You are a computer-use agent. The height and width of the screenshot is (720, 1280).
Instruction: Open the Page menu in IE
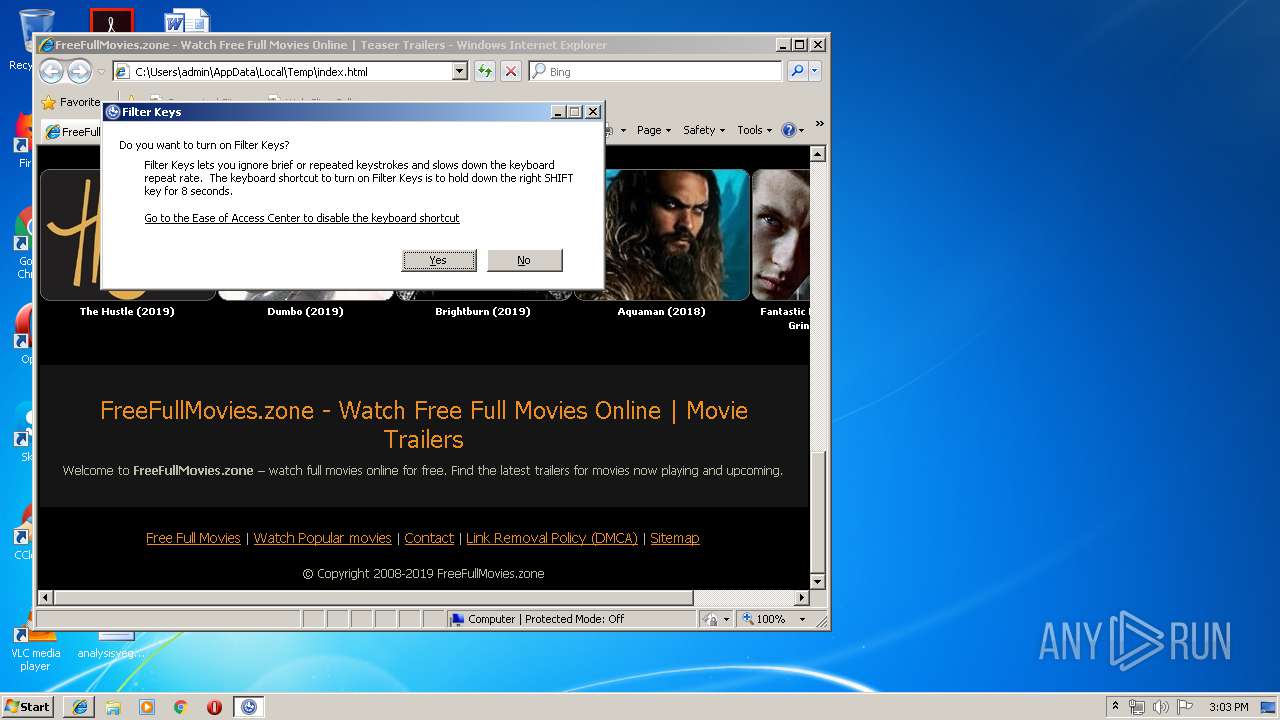tap(654, 130)
